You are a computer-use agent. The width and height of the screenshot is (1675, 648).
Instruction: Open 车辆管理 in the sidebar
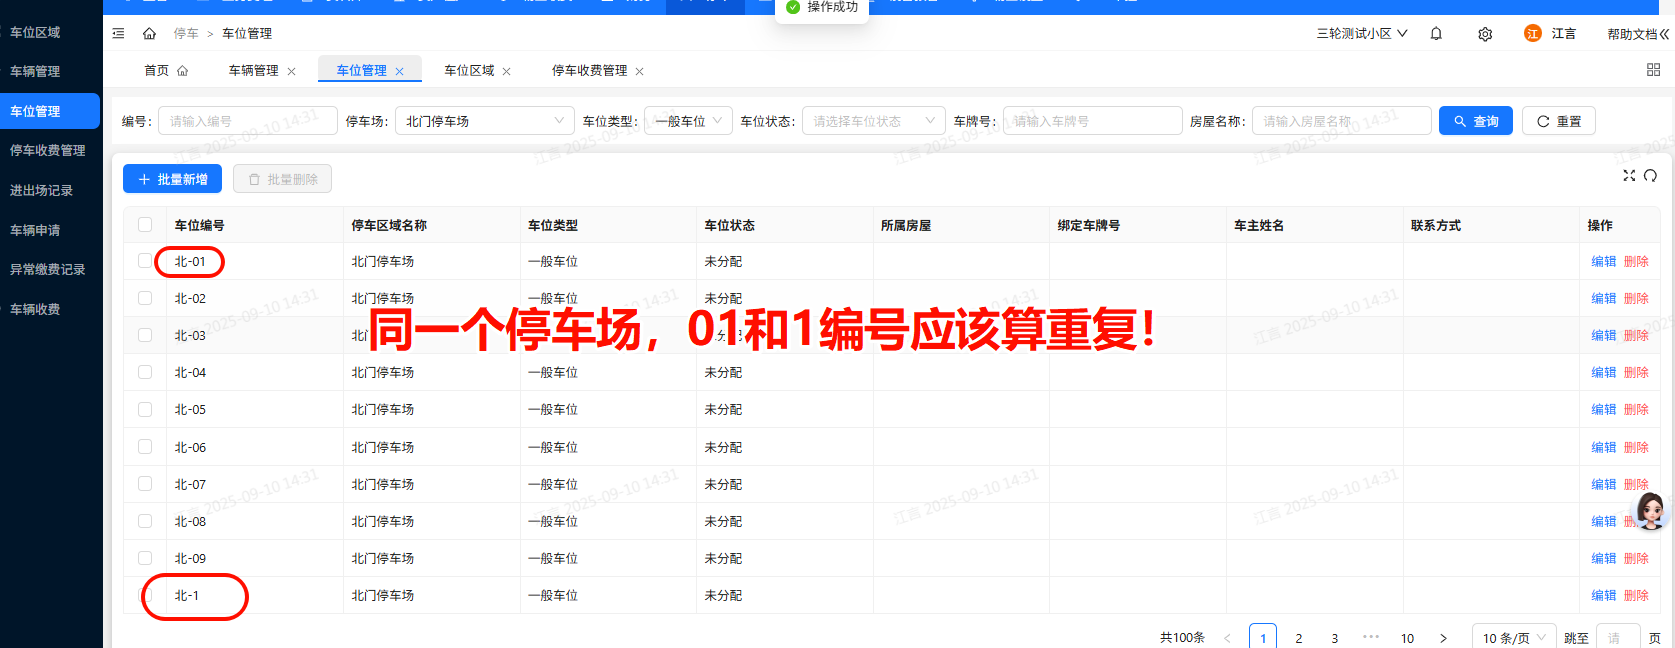(x=50, y=71)
